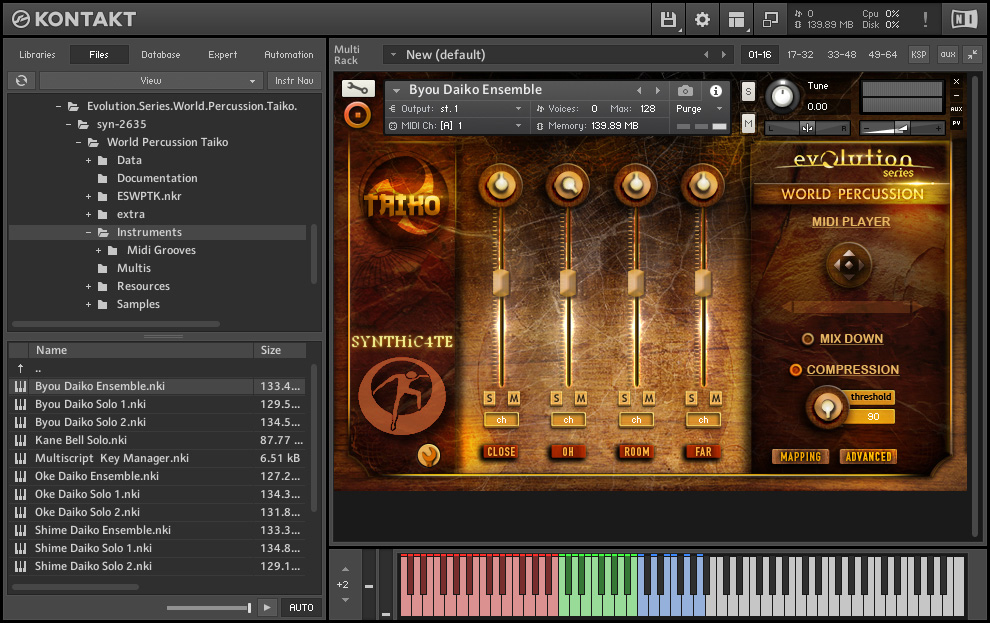This screenshot has width=990, height=623.
Task: Click the workspace layout icon
Action: coord(736,19)
